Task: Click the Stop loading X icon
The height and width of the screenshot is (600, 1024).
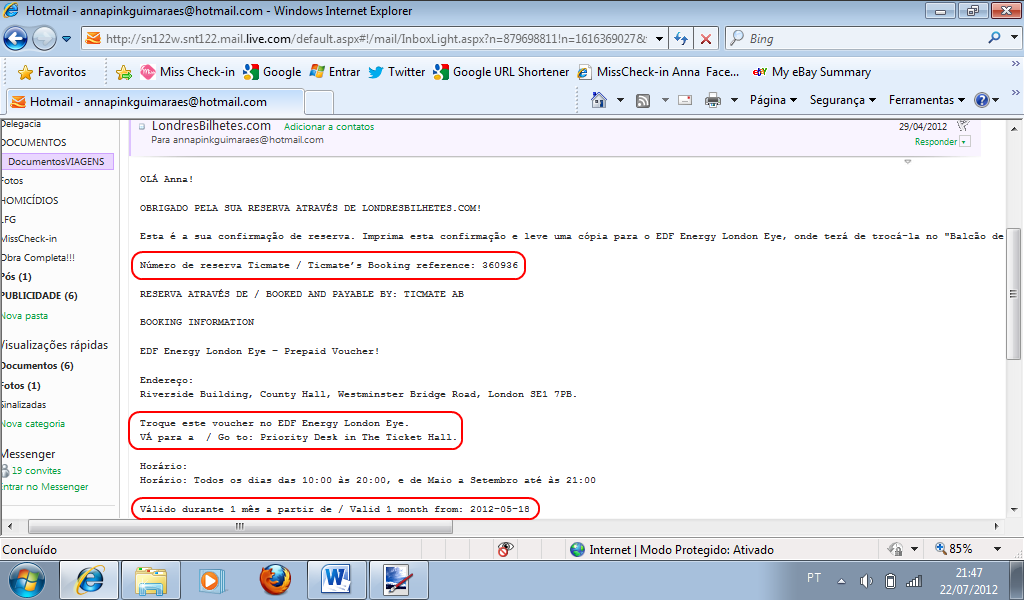Action: pos(706,39)
